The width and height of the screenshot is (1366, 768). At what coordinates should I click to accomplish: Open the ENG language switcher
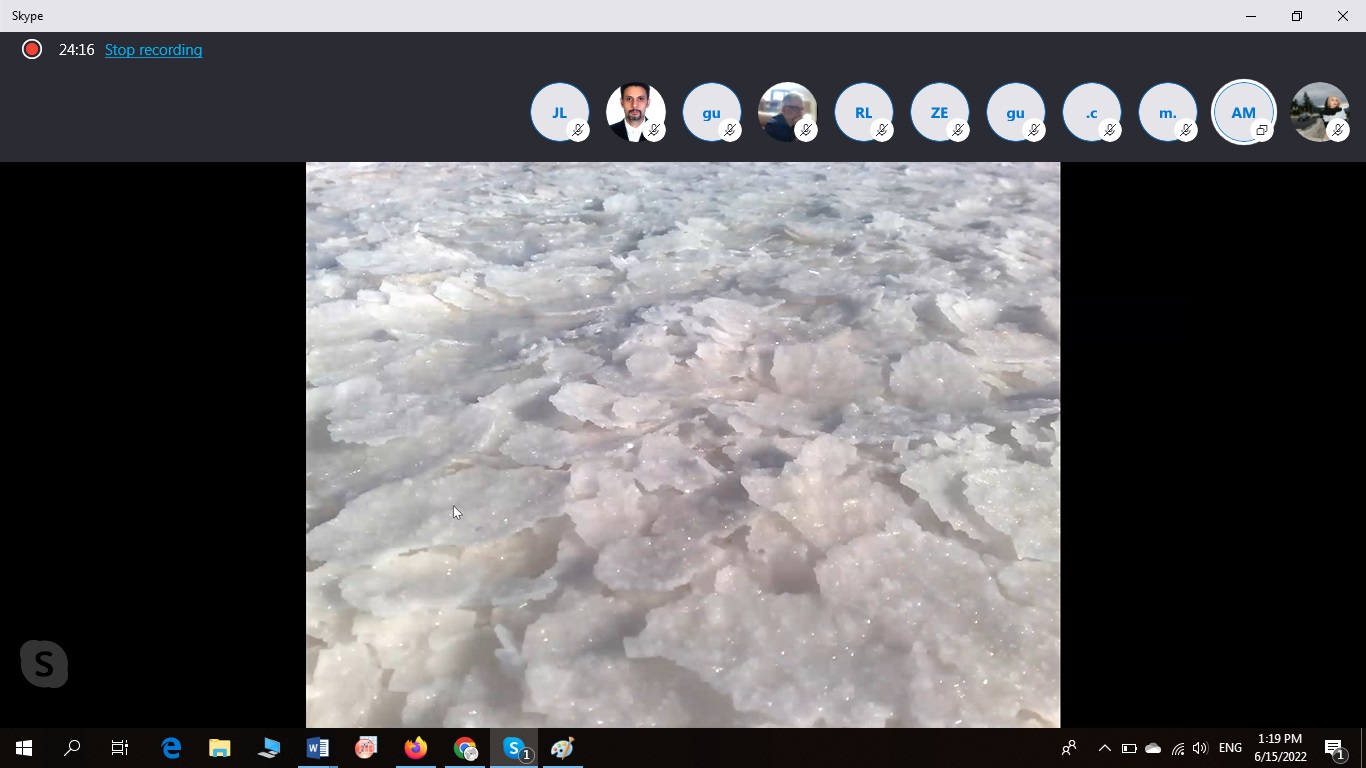click(x=1230, y=748)
